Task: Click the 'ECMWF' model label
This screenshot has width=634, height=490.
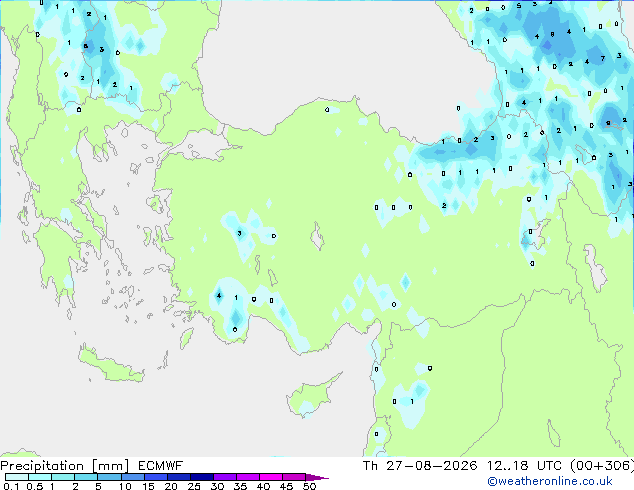Action: coord(161,466)
